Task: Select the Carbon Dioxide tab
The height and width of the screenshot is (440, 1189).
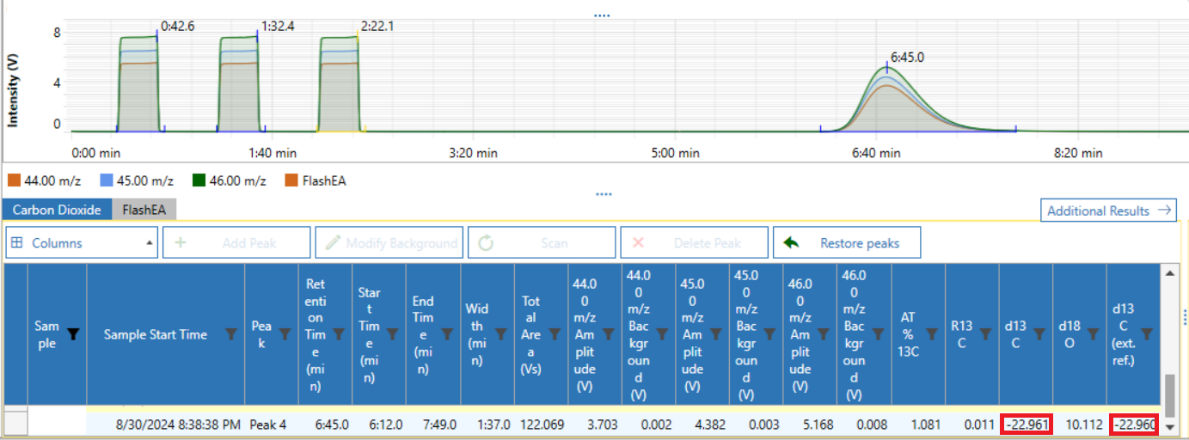Action: tap(56, 210)
